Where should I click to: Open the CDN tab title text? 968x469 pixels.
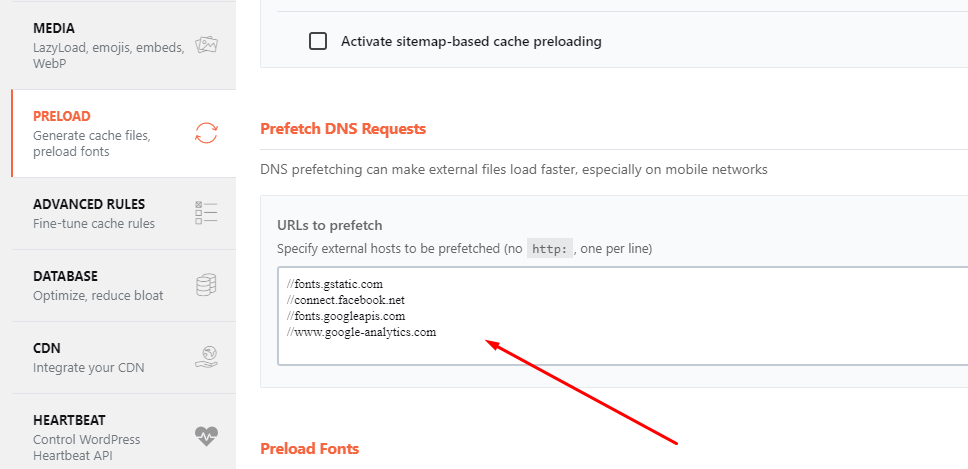pyautogui.click(x=47, y=348)
